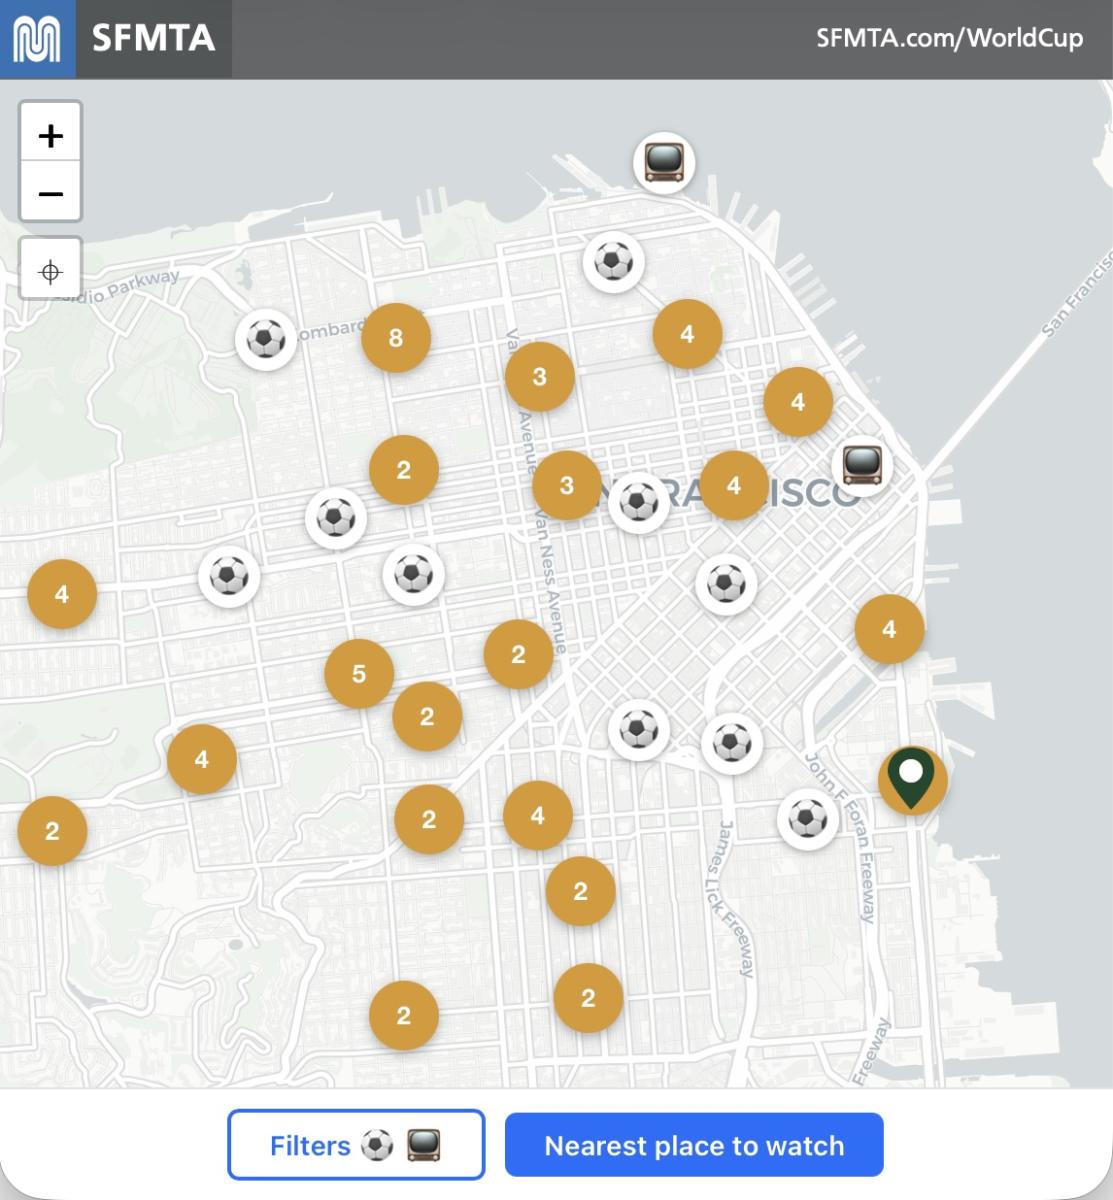Select soccer marker just below the northern TV marker
The height and width of the screenshot is (1200, 1113).
[614, 262]
